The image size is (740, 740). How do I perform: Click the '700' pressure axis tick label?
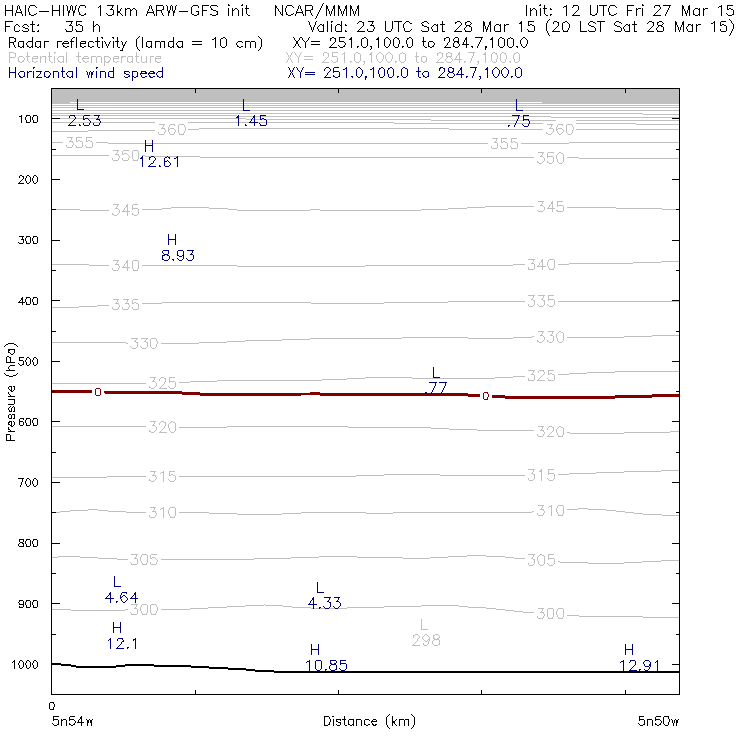[x=28, y=482]
